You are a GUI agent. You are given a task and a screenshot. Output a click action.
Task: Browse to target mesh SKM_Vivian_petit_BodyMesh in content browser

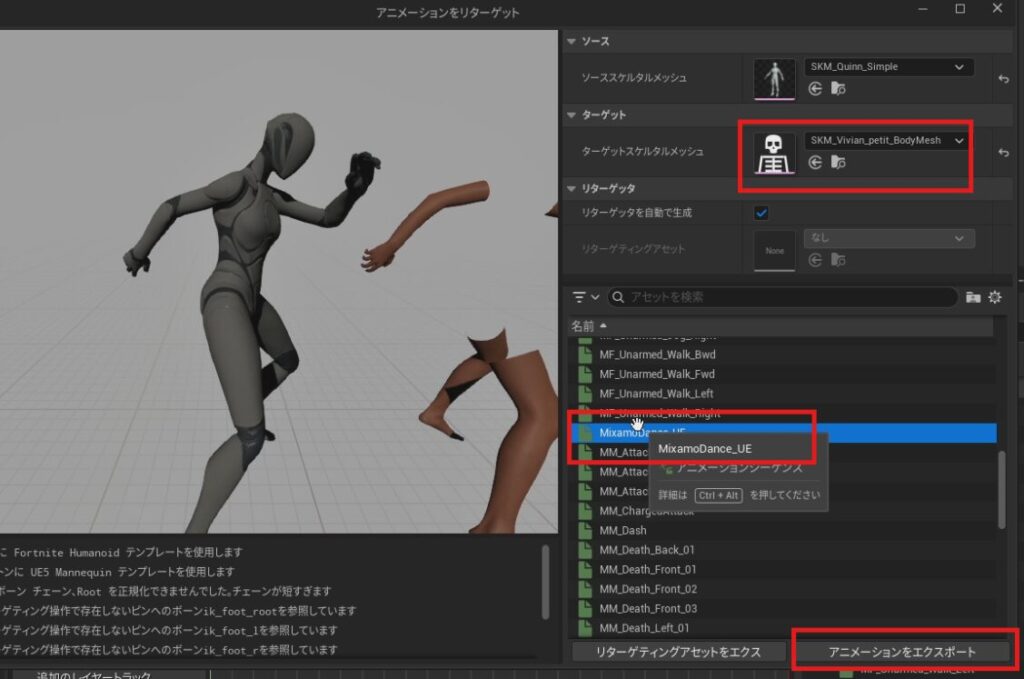(839, 163)
